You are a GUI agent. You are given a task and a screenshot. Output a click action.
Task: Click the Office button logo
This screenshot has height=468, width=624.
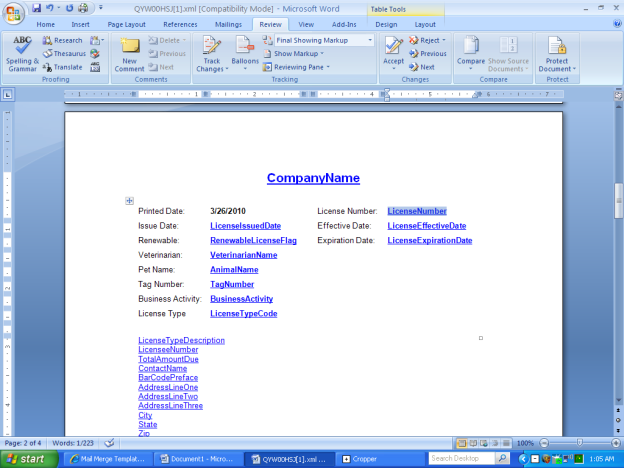click(x=13, y=12)
